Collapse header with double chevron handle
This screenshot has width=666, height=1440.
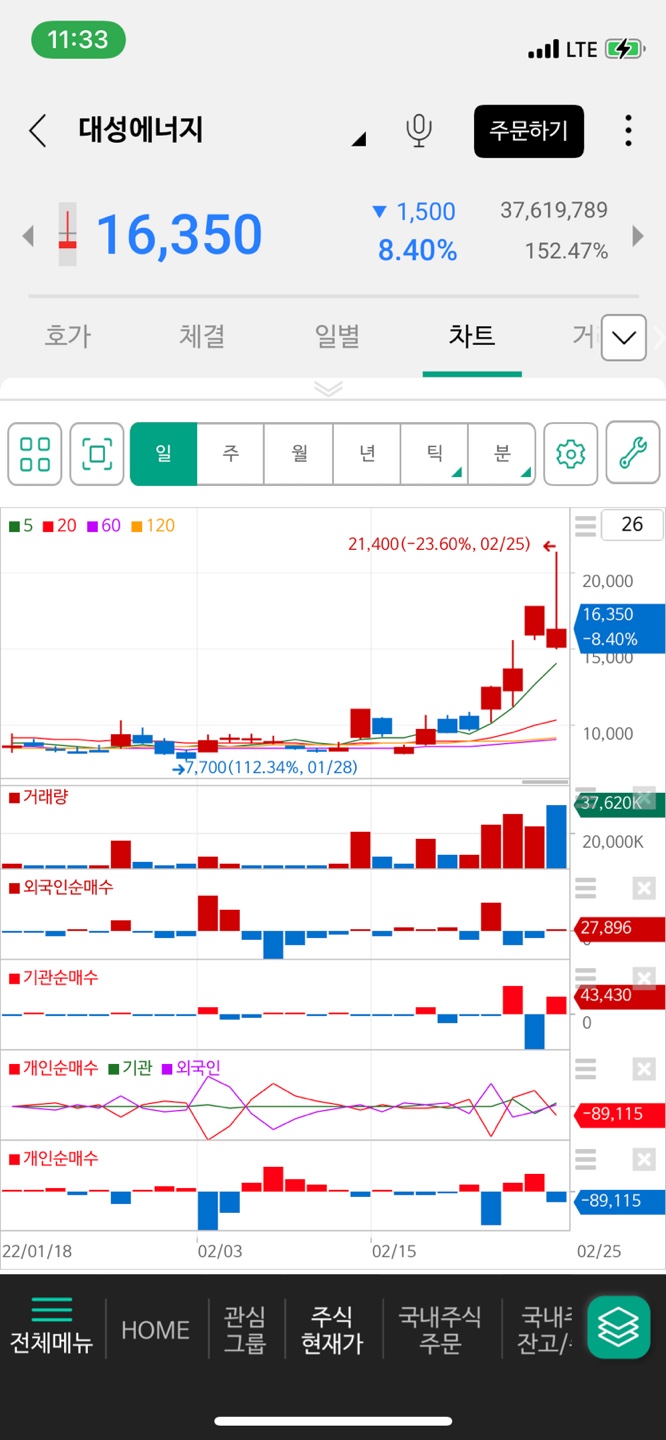[x=328, y=388]
